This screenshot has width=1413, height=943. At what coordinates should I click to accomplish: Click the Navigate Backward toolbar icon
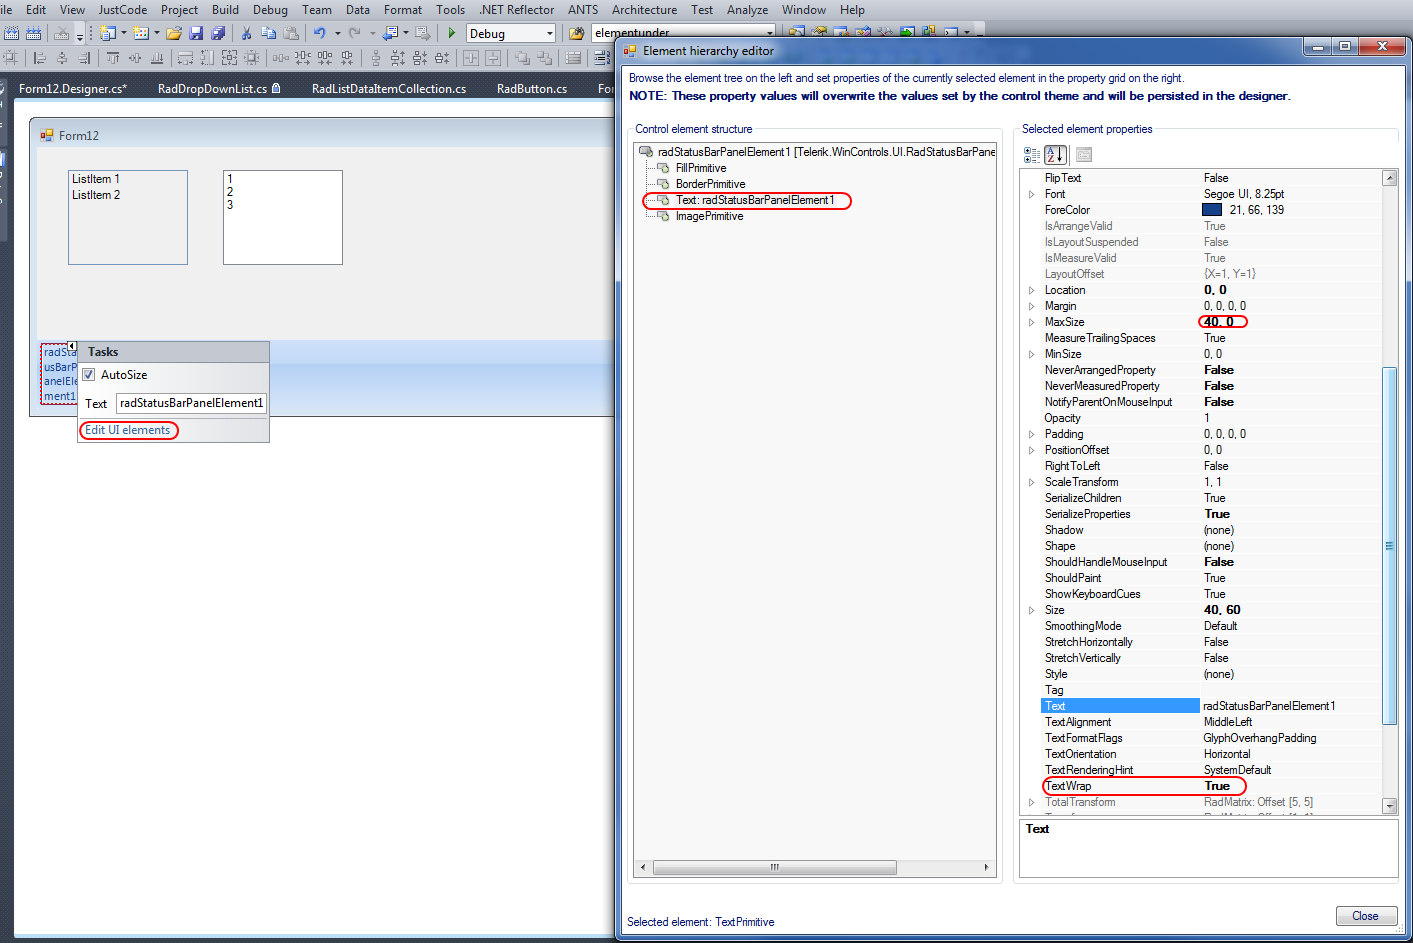(x=391, y=33)
